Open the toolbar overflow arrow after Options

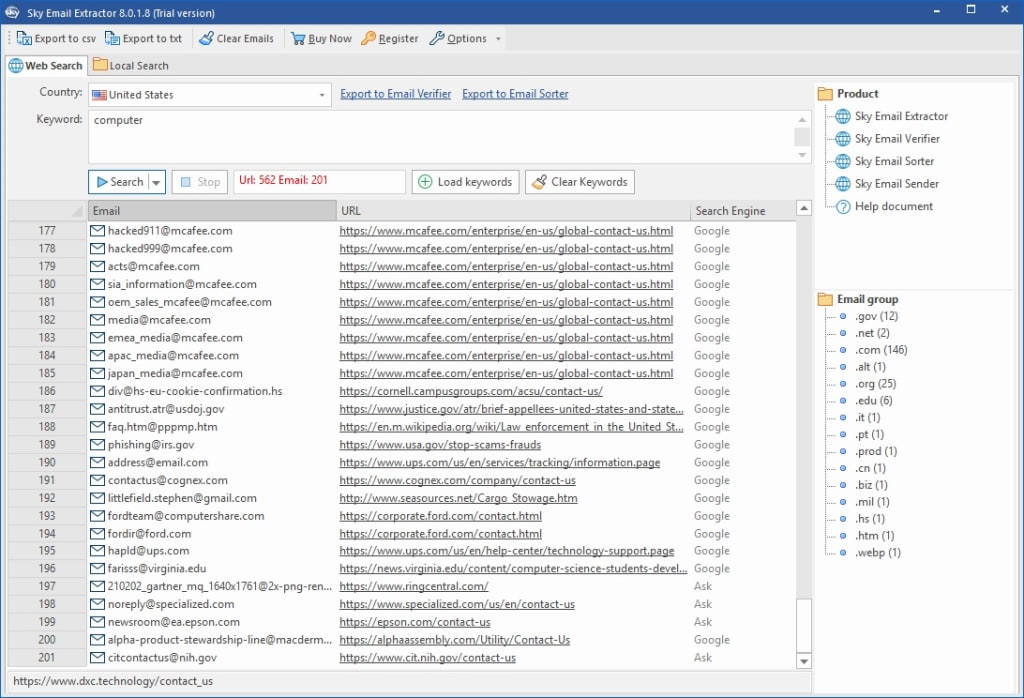[498, 39]
